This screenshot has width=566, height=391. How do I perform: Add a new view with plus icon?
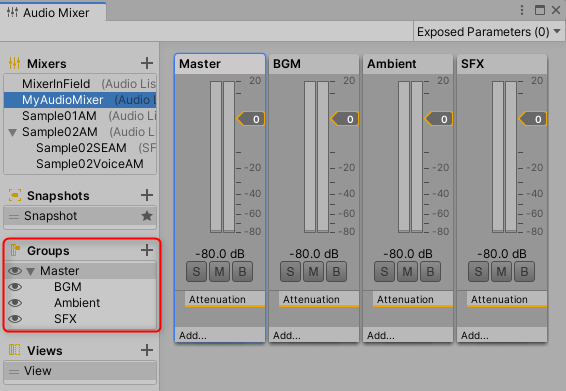coord(147,350)
